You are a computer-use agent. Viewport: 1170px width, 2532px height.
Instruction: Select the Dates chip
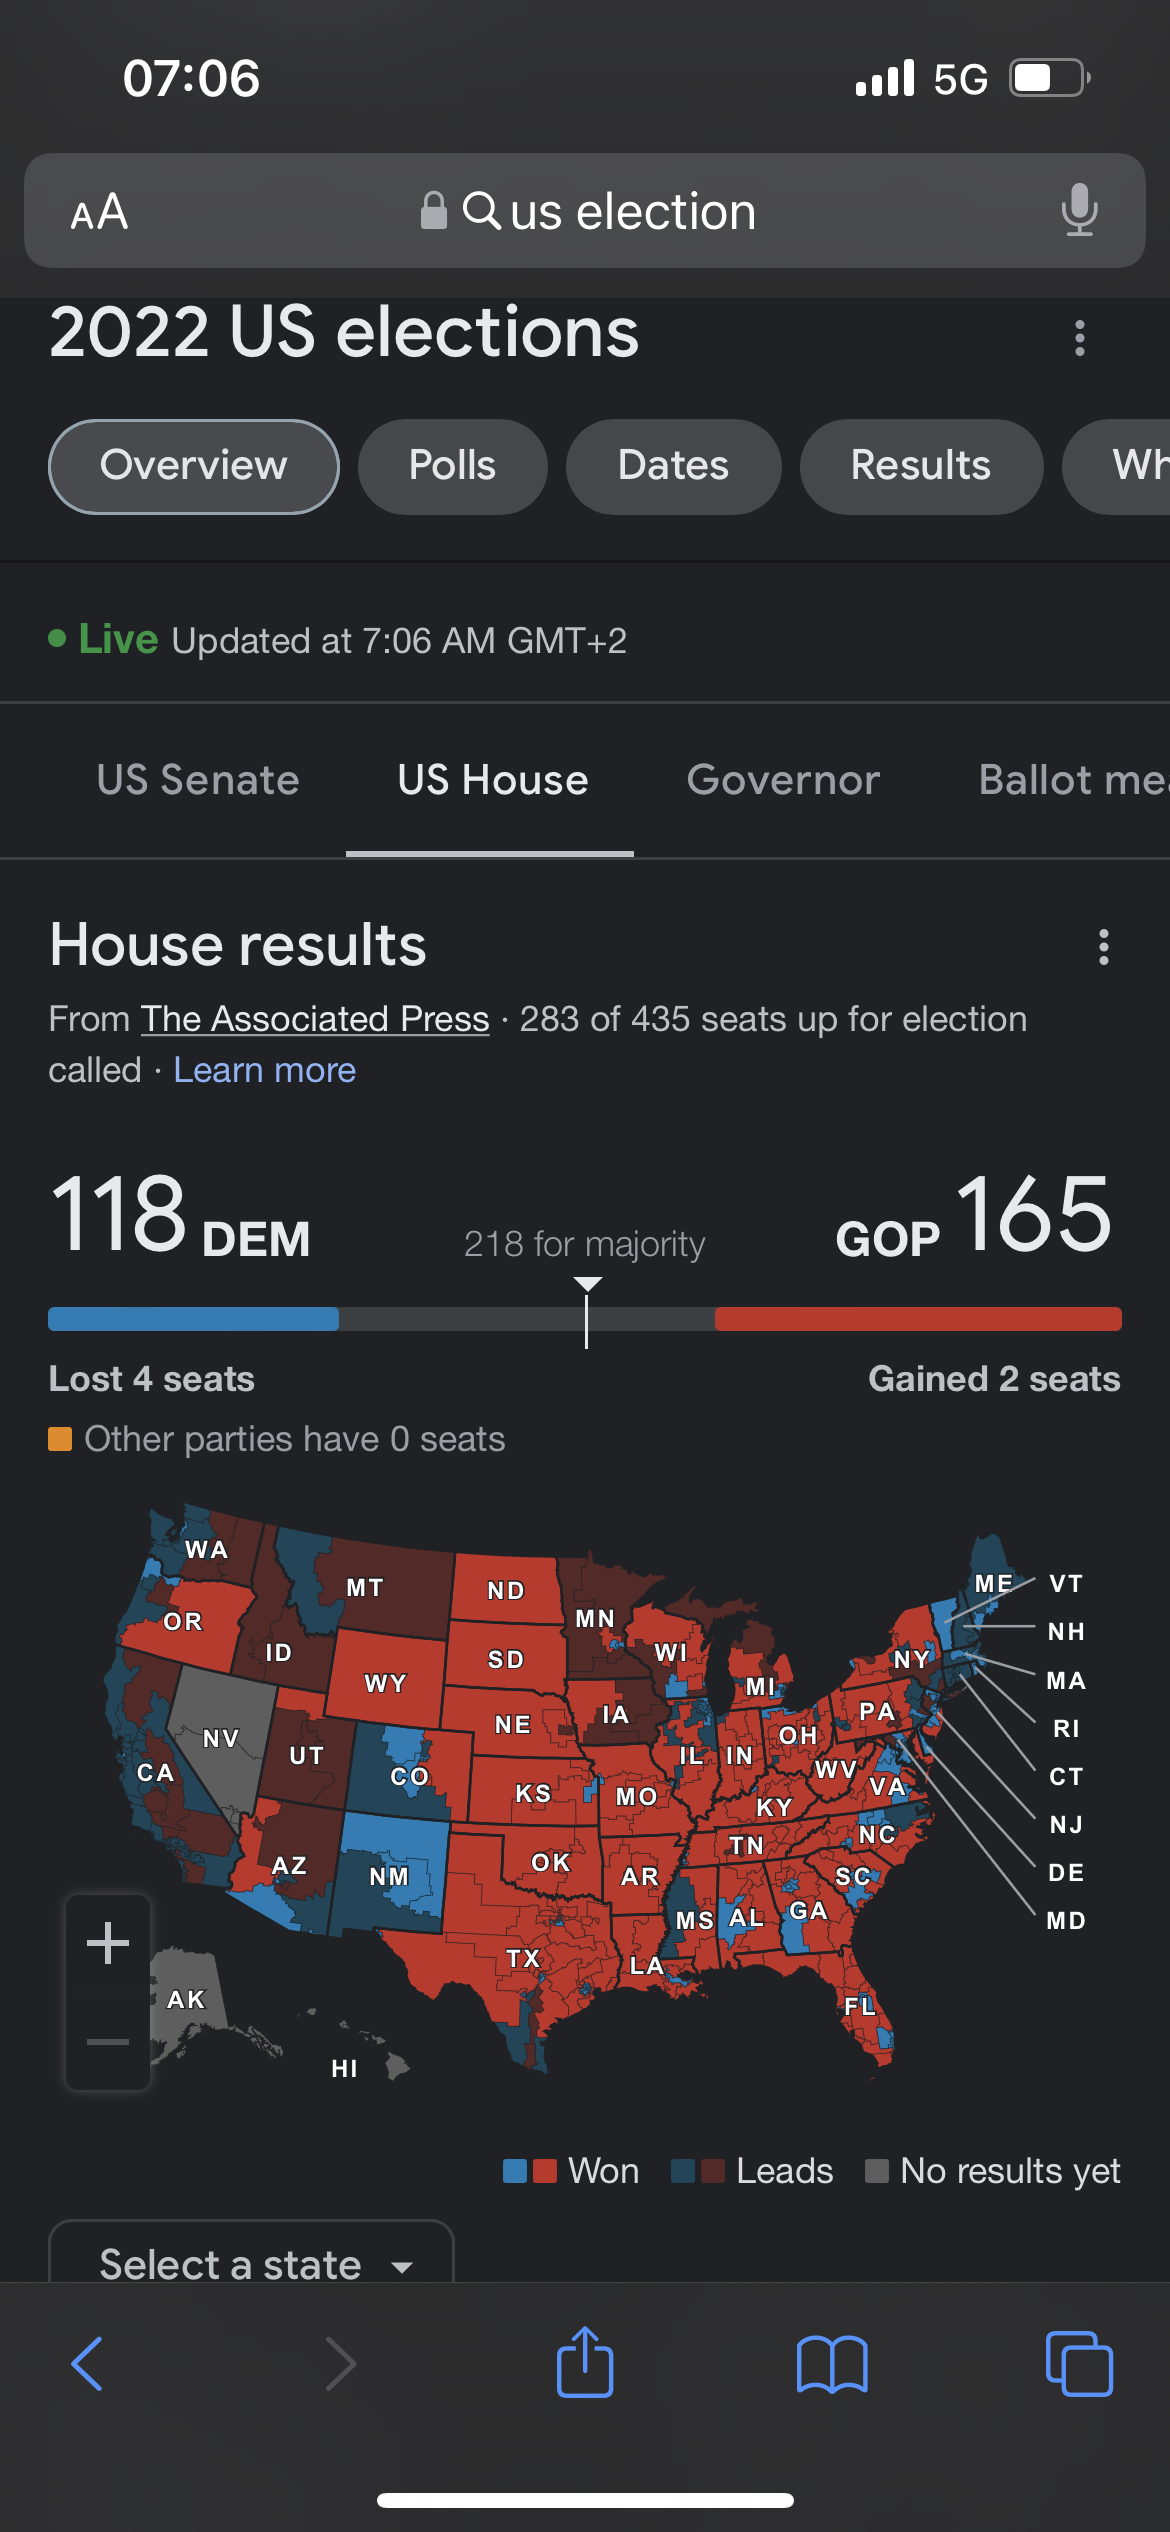point(673,466)
